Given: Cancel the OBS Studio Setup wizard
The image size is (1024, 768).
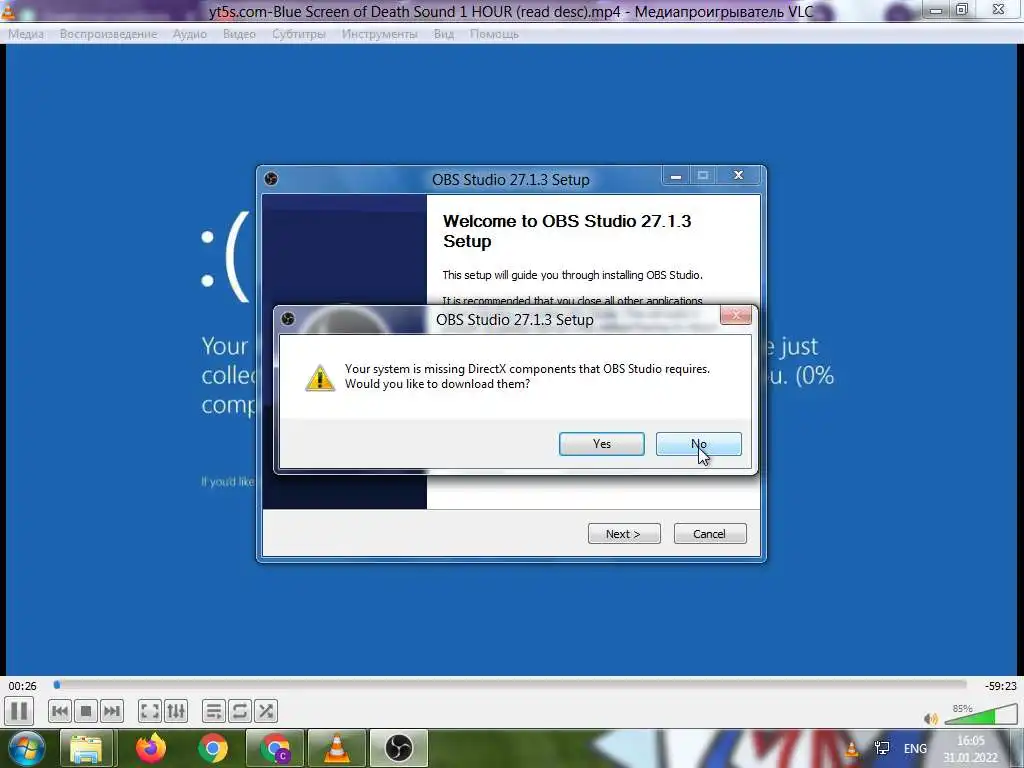Looking at the screenshot, I should click(710, 534).
